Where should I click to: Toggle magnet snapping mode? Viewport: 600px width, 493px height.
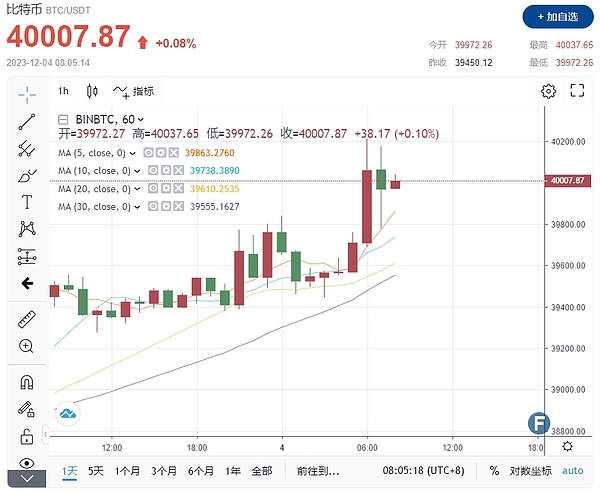(27, 383)
